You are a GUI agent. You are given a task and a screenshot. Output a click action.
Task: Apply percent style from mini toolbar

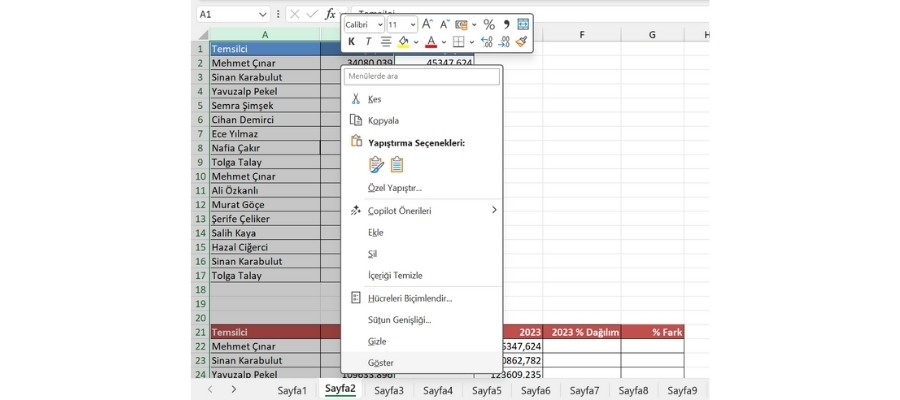coord(489,24)
